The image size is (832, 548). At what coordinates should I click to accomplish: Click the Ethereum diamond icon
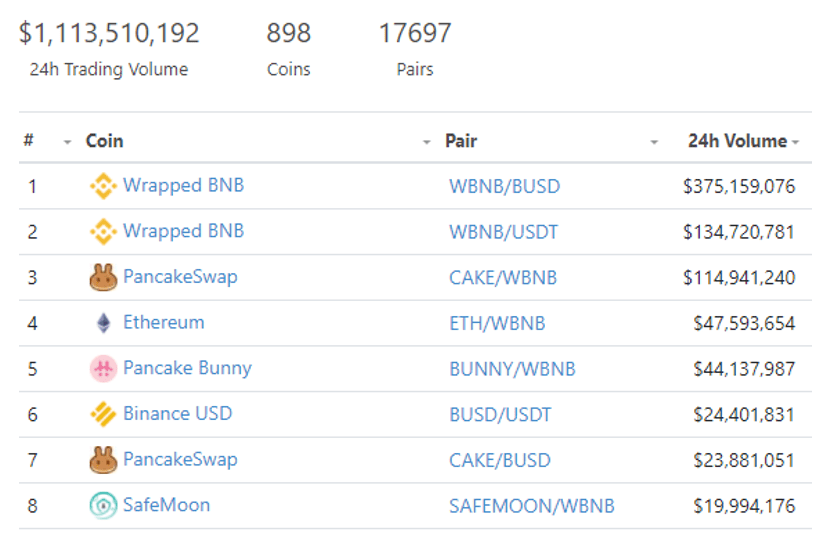tap(103, 323)
